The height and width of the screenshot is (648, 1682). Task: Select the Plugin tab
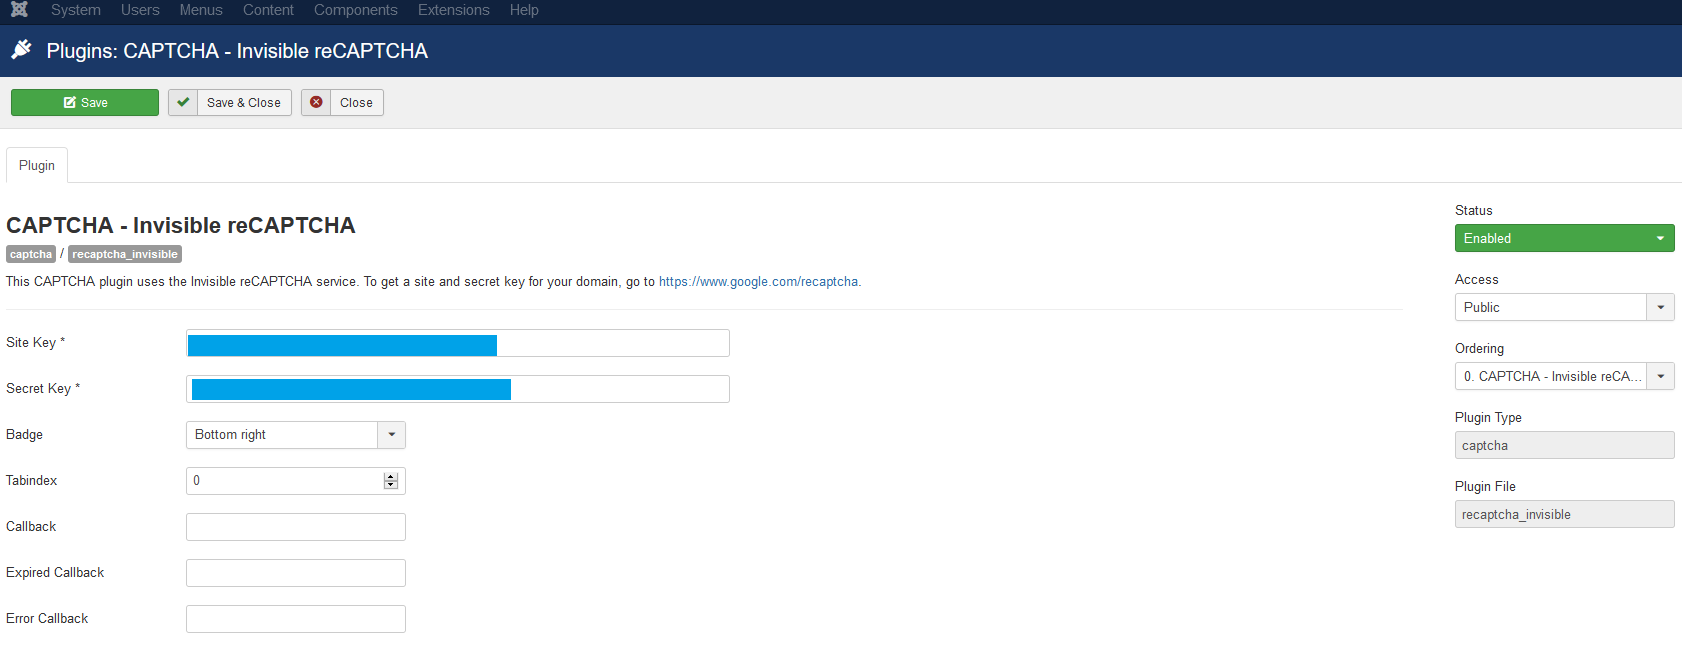(x=37, y=165)
